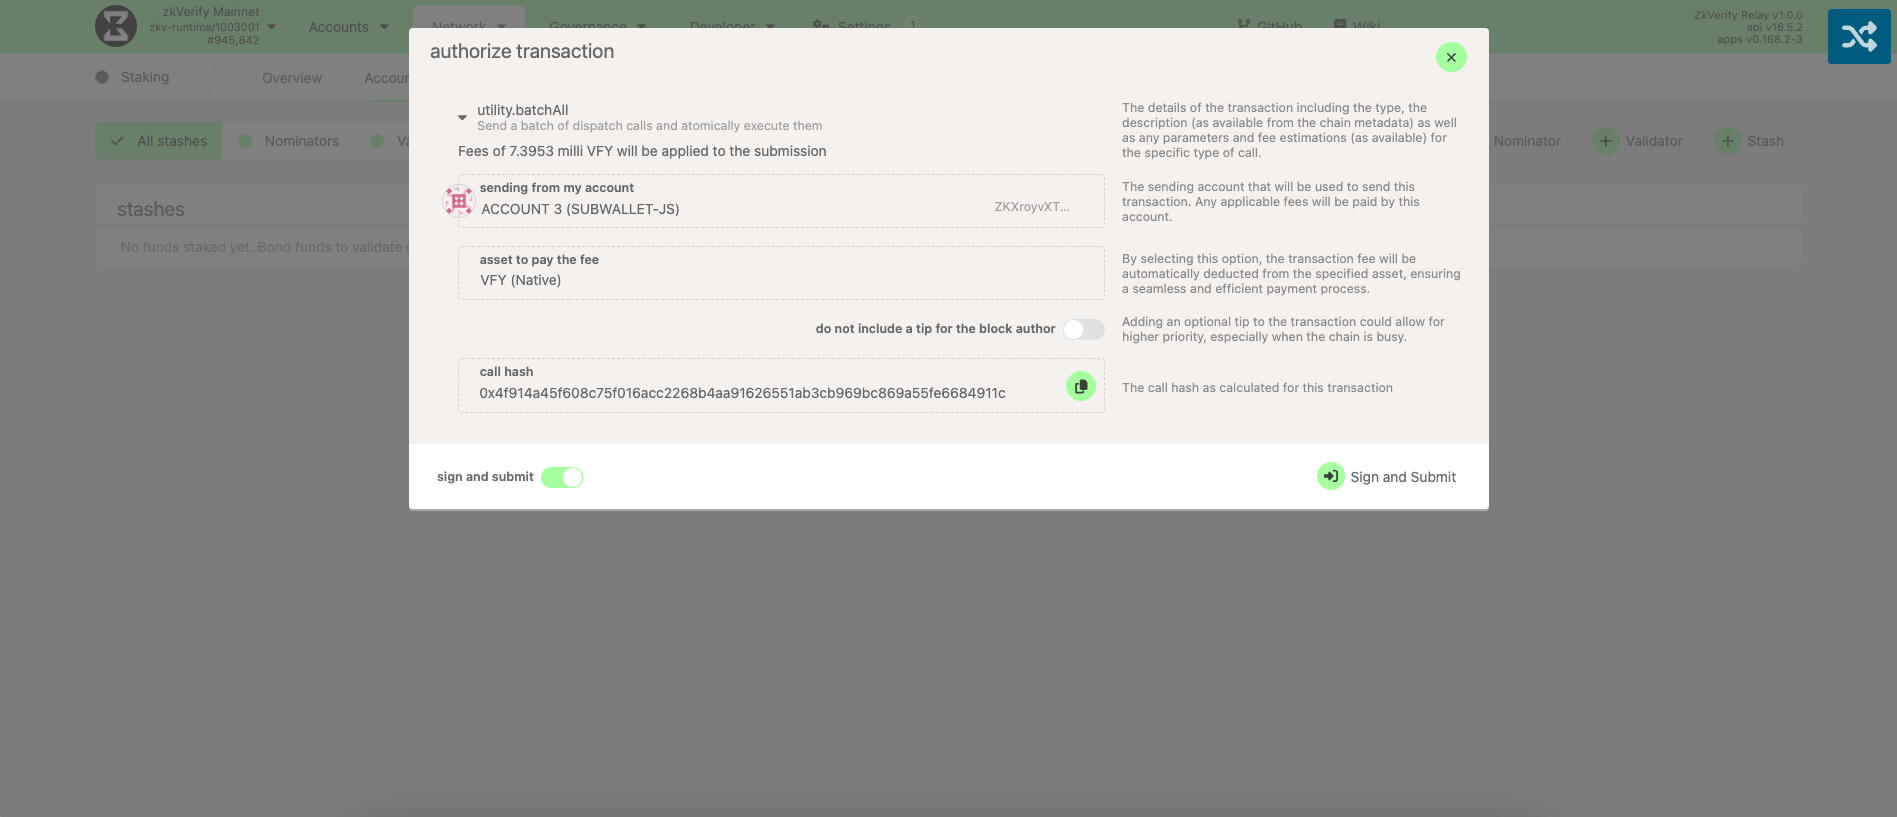Open the zkVerify Mainnet network selector
Image resolution: width=1897 pixels, height=817 pixels.
point(212,26)
